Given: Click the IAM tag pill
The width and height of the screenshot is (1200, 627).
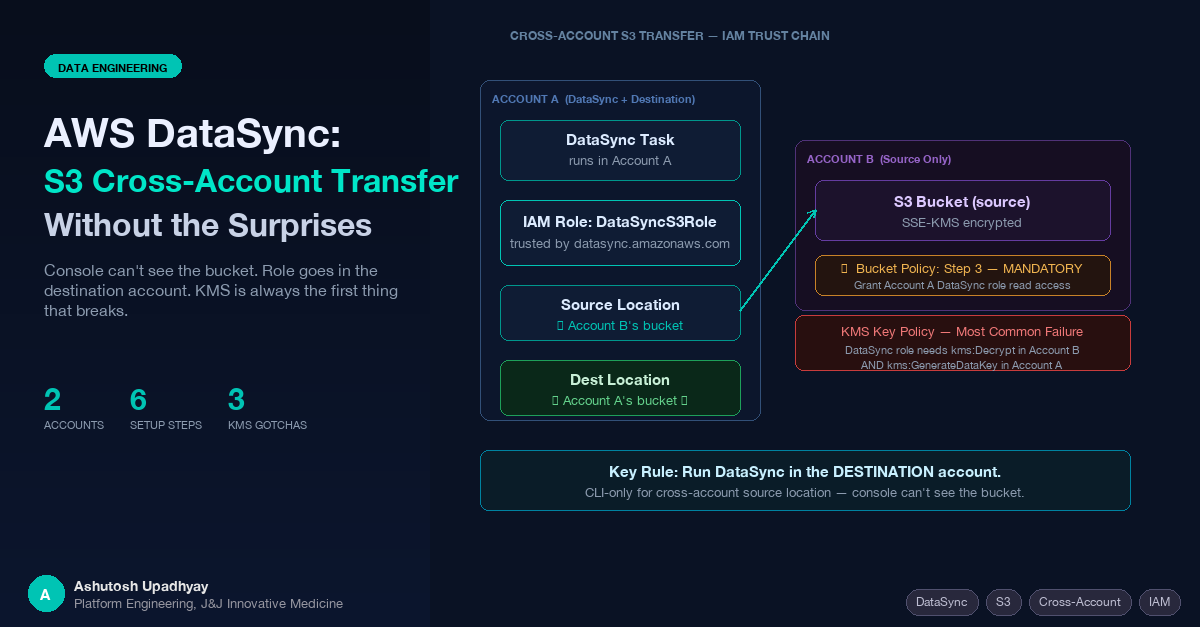Looking at the screenshot, I should click(1160, 602).
